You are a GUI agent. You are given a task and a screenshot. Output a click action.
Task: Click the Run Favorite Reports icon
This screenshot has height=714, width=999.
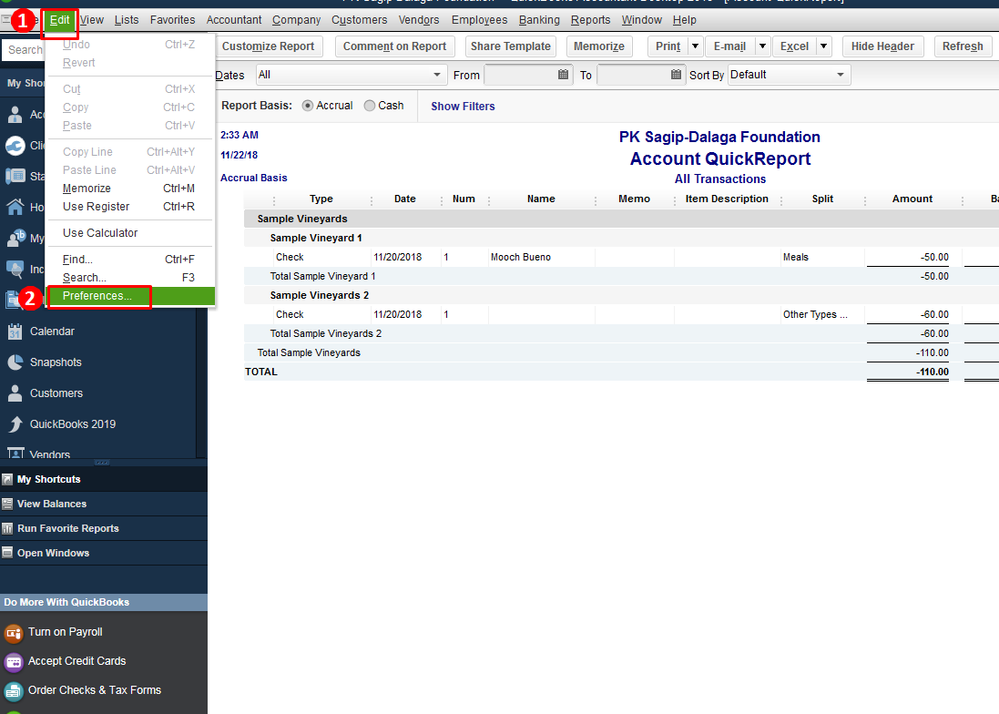(8, 529)
